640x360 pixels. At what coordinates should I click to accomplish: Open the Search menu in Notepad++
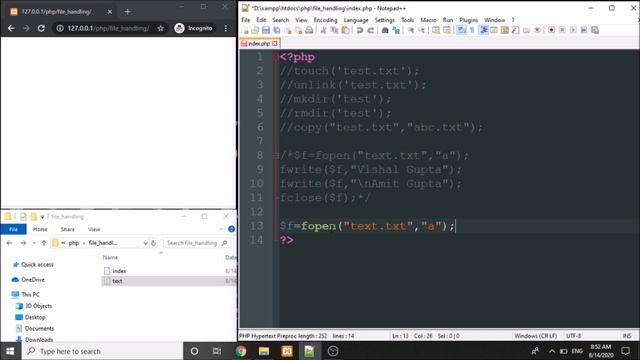(x=280, y=20)
